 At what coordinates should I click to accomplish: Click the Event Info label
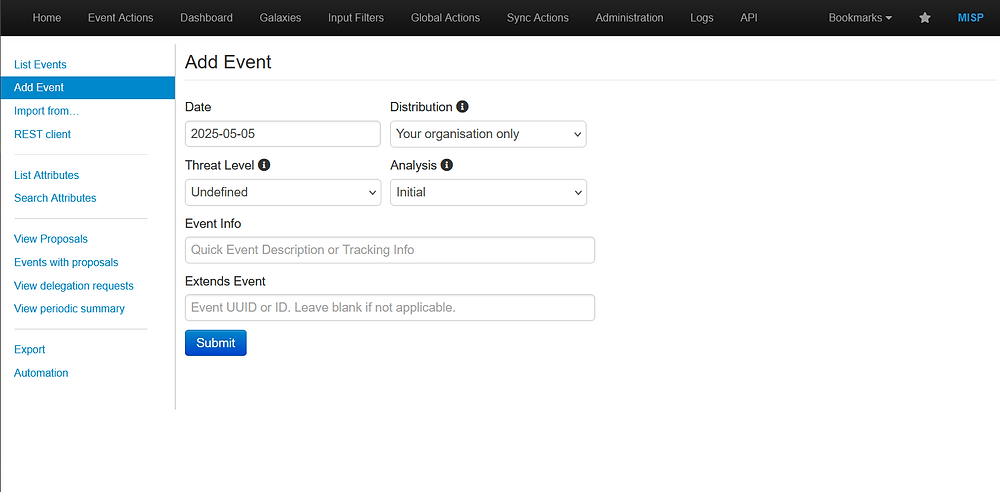coord(213,223)
